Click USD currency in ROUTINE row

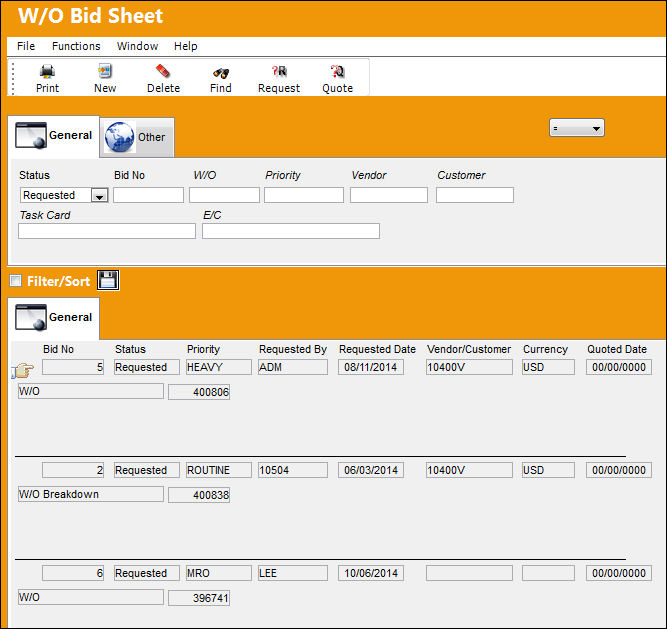pyautogui.click(x=548, y=470)
